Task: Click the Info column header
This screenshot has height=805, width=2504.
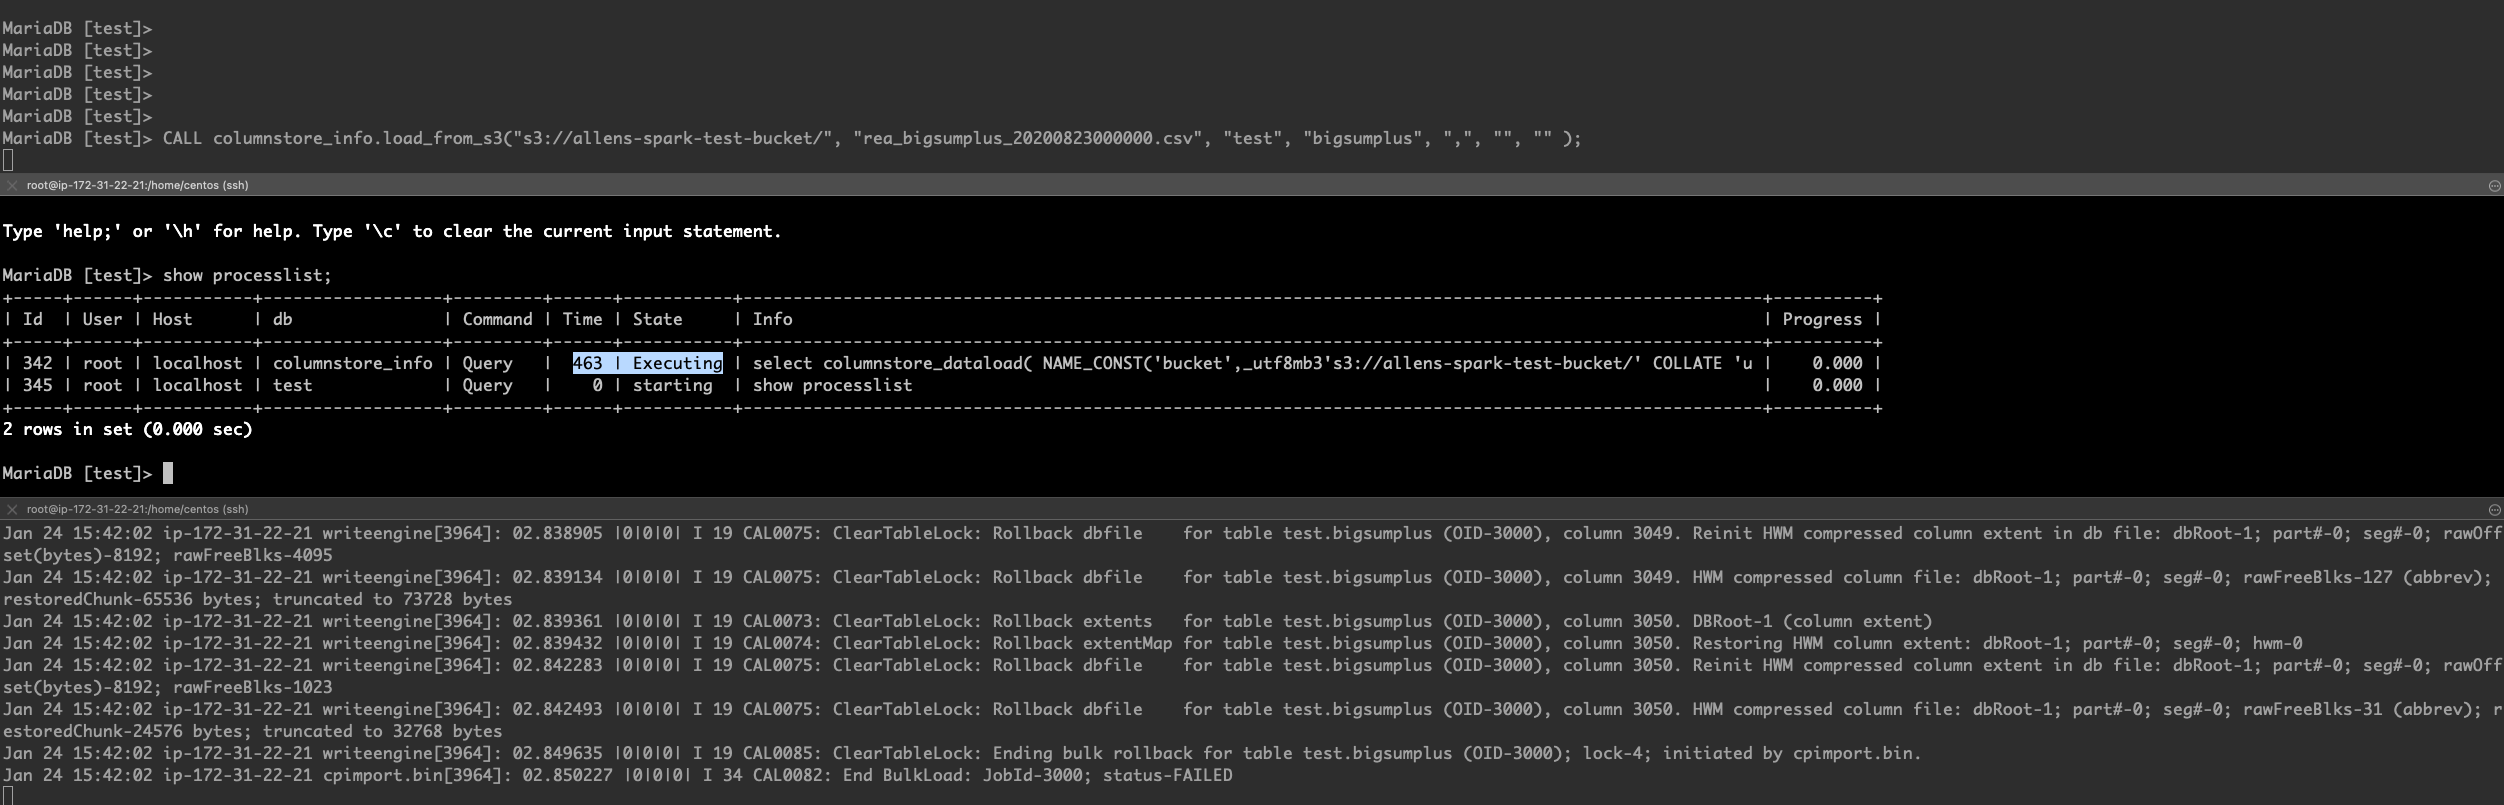Action: (772, 319)
